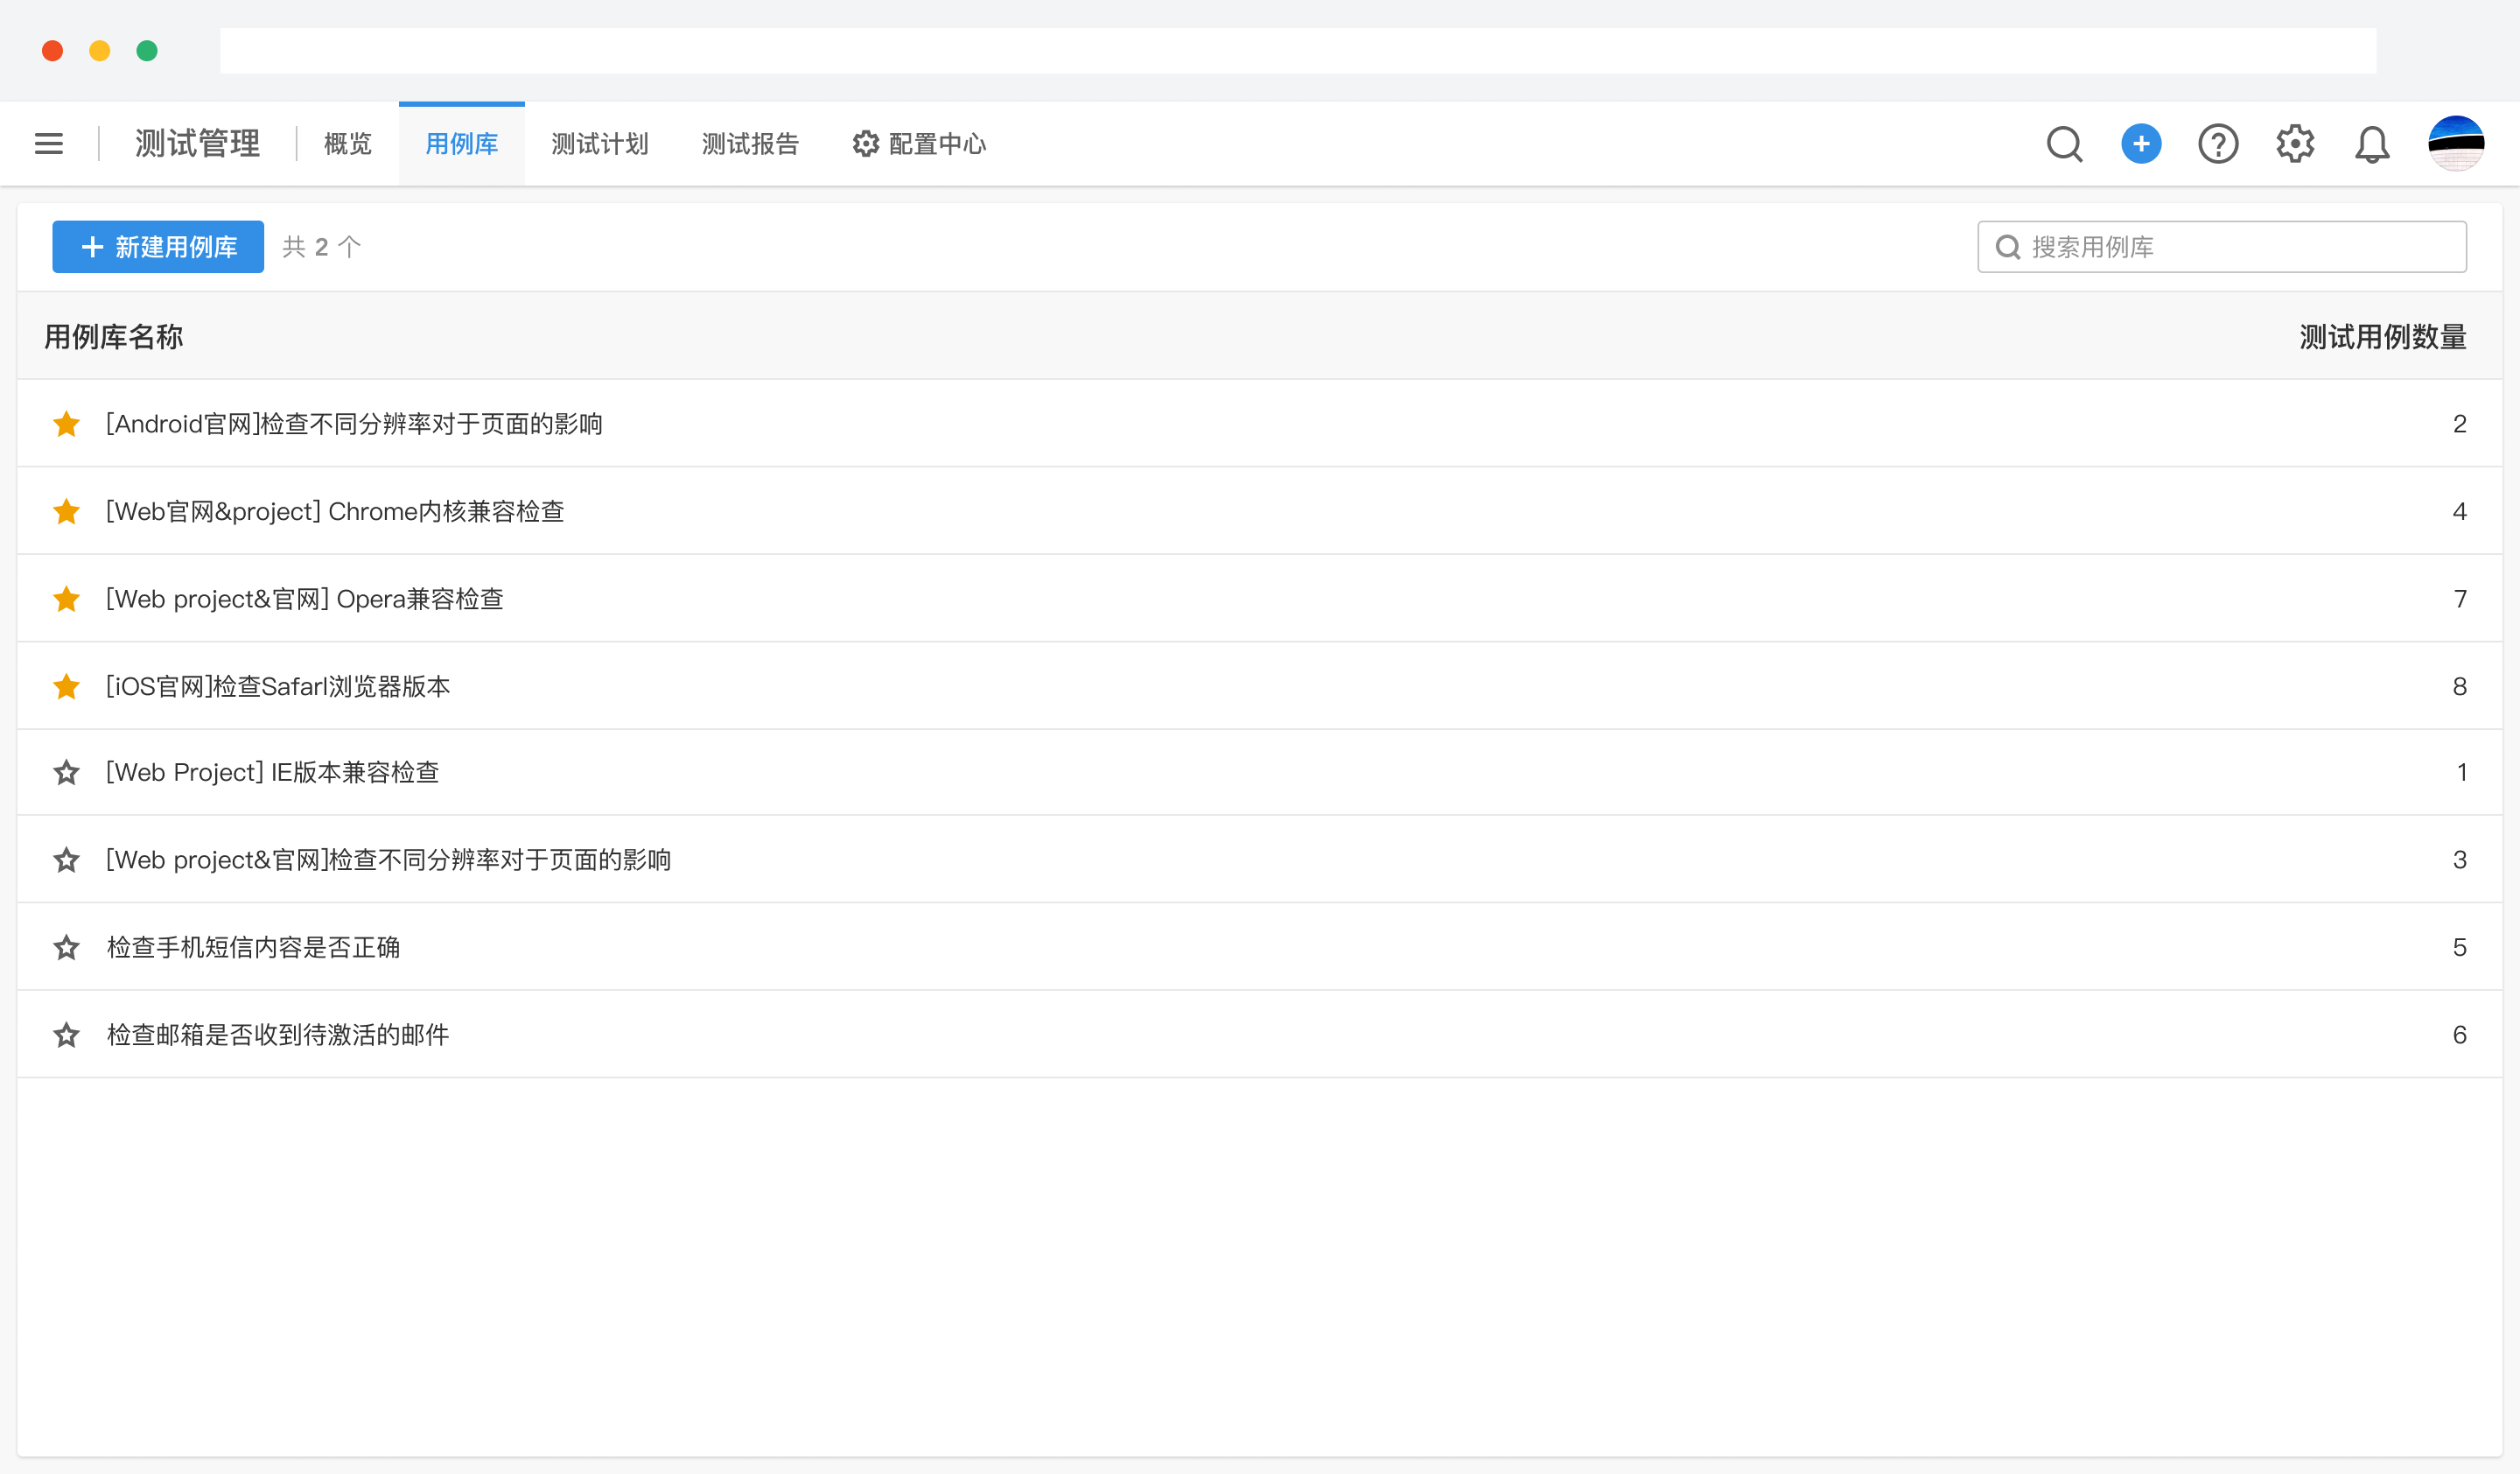The width and height of the screenshot is (2520, 1474).
Task: Open the Opera兼容检查 library link
Action: click(x=305, y=599)
